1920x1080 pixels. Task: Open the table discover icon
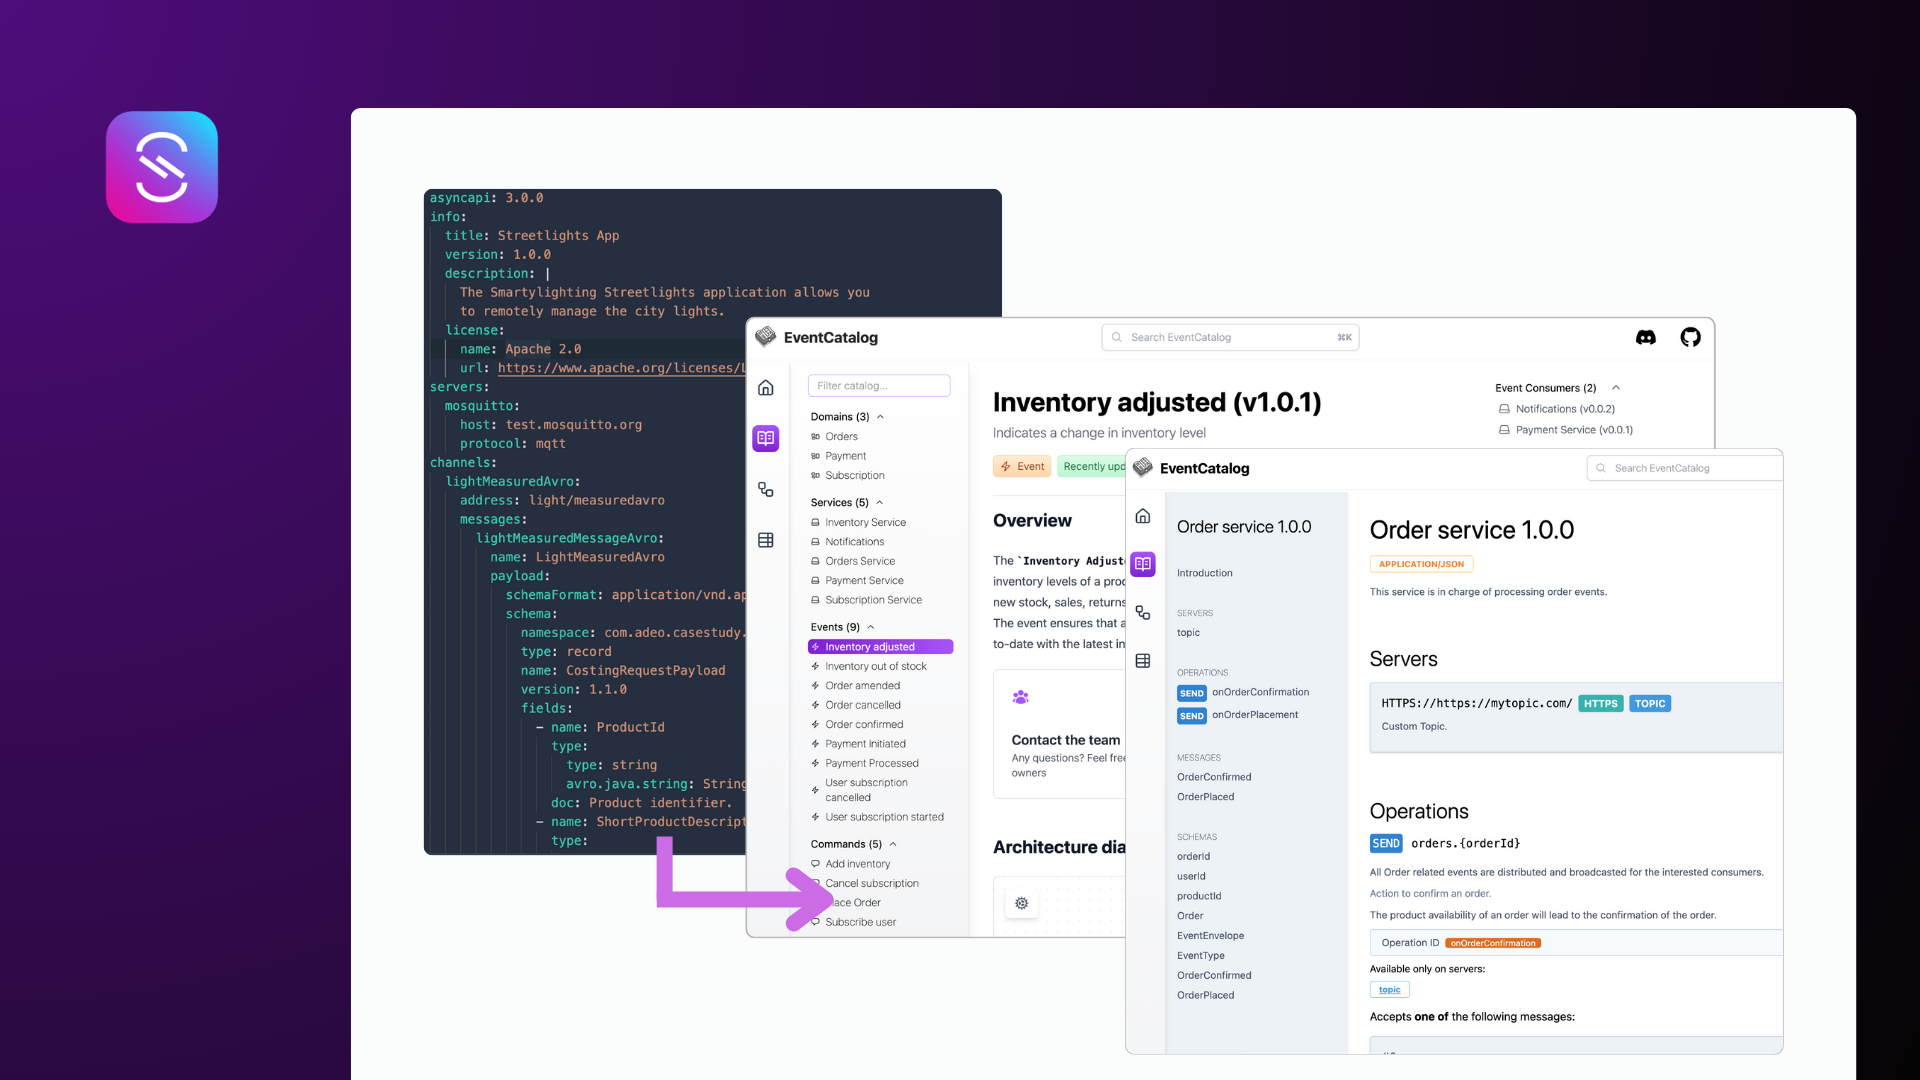(x=766, y=540)
